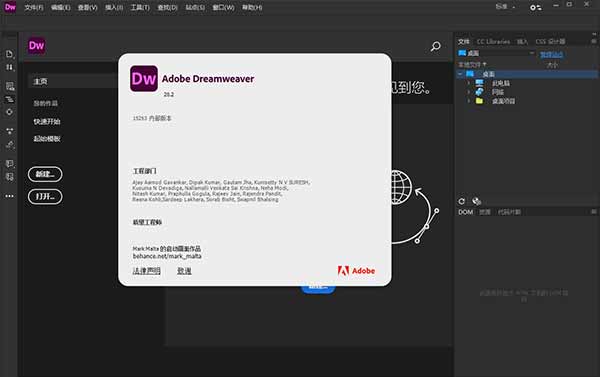Click the Apply Comment icon
Image resolution: width=600 pixels, height=377 pixels.
(x=10, y=164)
